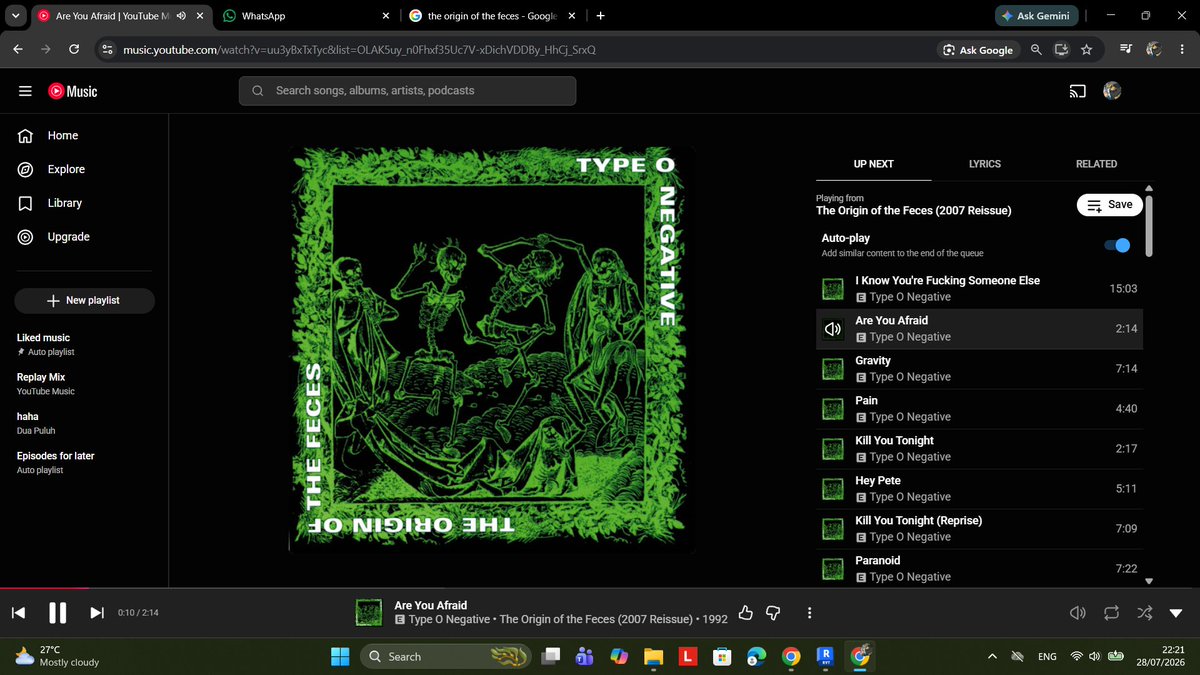Switch to the WhatsApp browser tab
This screenshot has height=675, width=1200.
[305, 17]
